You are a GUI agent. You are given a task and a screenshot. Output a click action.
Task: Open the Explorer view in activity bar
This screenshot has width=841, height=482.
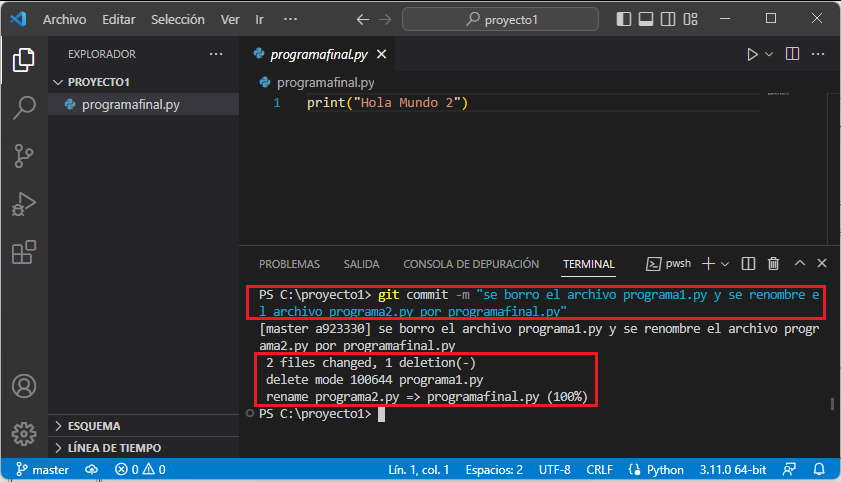coord(24,60)
